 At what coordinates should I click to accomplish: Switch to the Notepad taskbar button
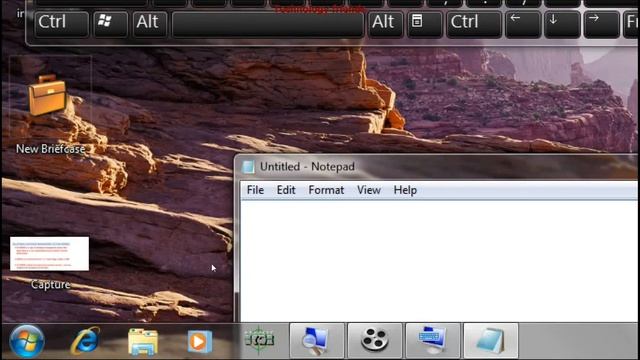[x=491, y=340]
